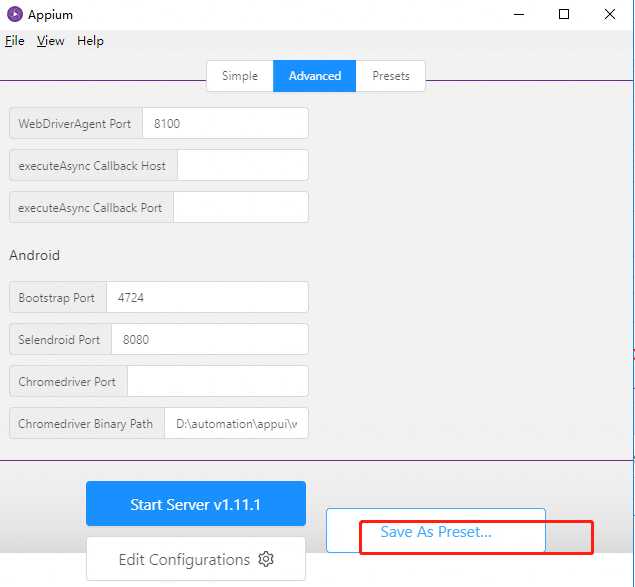This screenshot has height=587, width=635.
Task: Click the WebDriverAgent Port input field
Action: 225,123
